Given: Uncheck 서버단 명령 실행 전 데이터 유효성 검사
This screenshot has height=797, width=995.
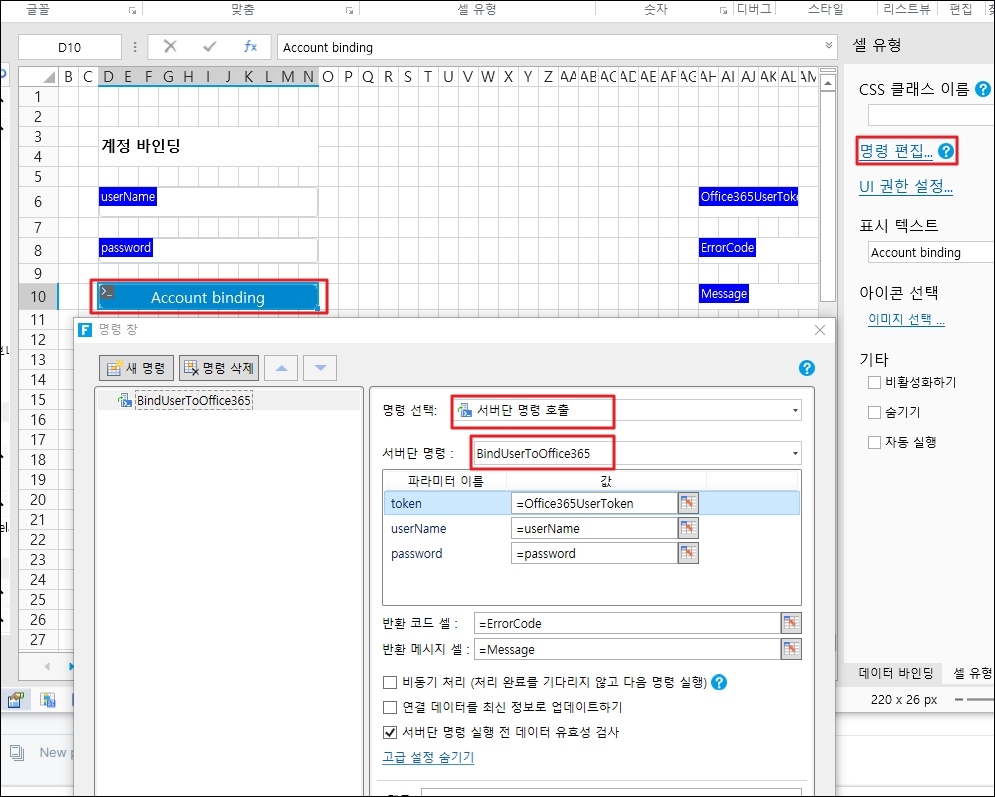Looking at the screenshot, I should (x=390, y=732).
